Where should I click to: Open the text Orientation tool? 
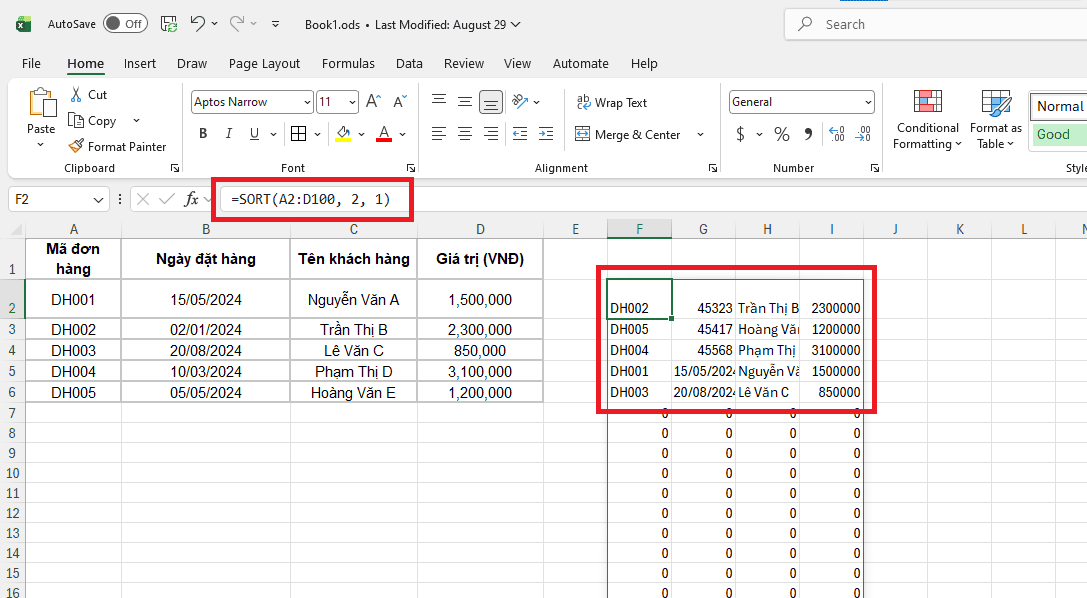521,102
